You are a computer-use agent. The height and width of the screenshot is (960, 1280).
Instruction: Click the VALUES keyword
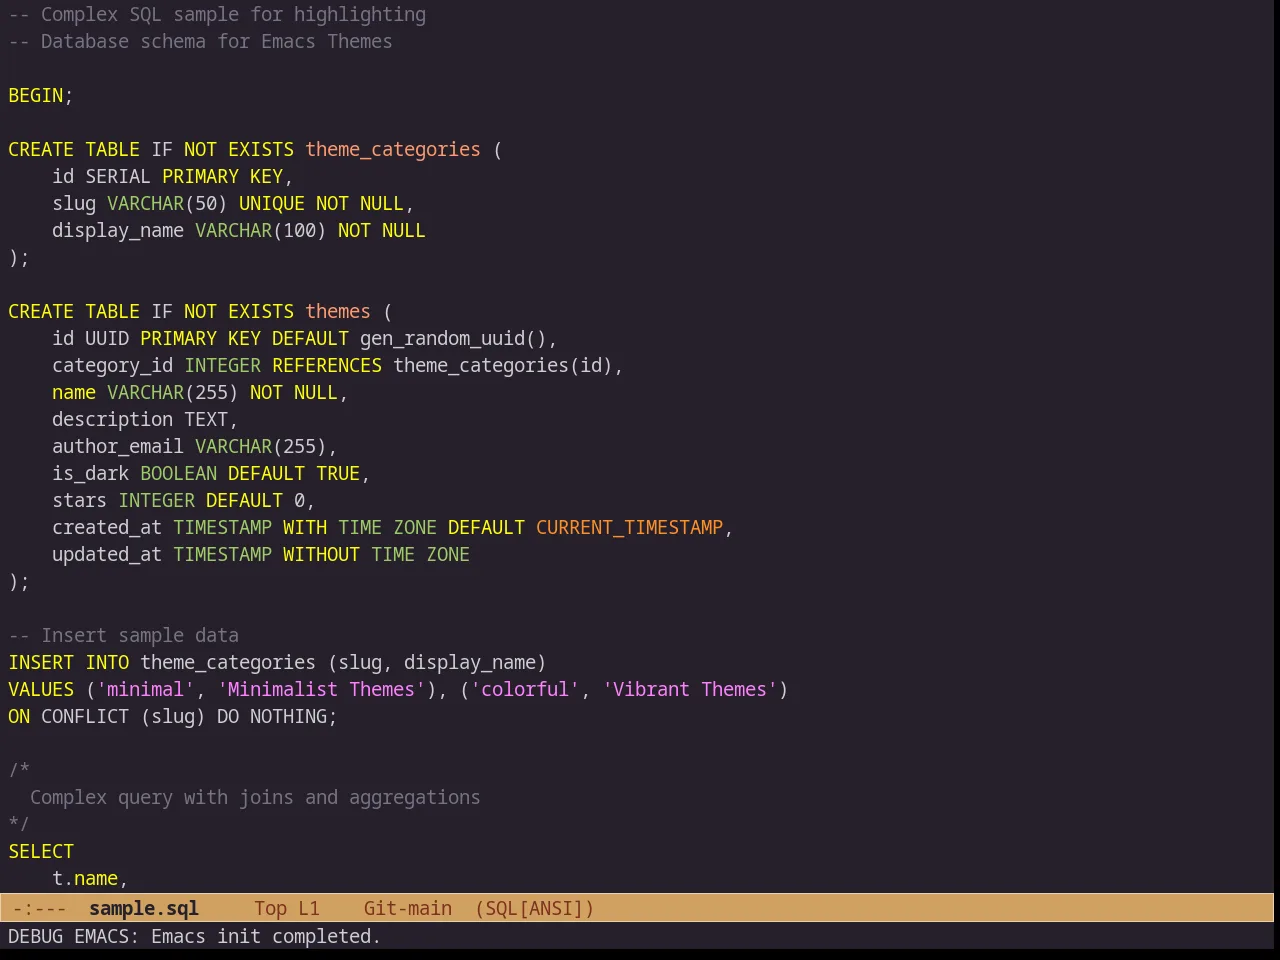[x=41, y=689]
